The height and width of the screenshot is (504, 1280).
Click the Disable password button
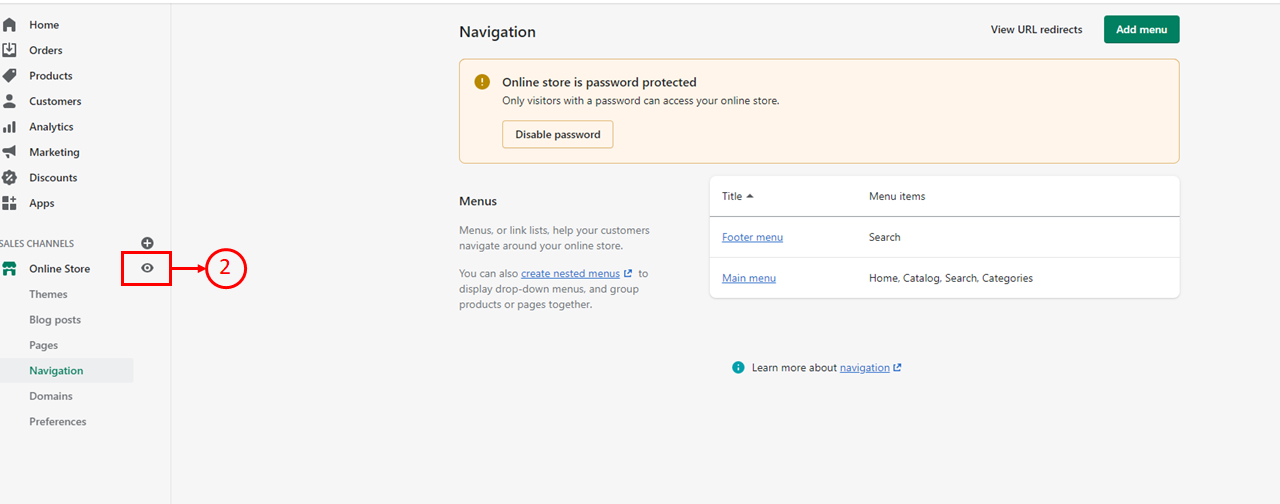[557, 134]
